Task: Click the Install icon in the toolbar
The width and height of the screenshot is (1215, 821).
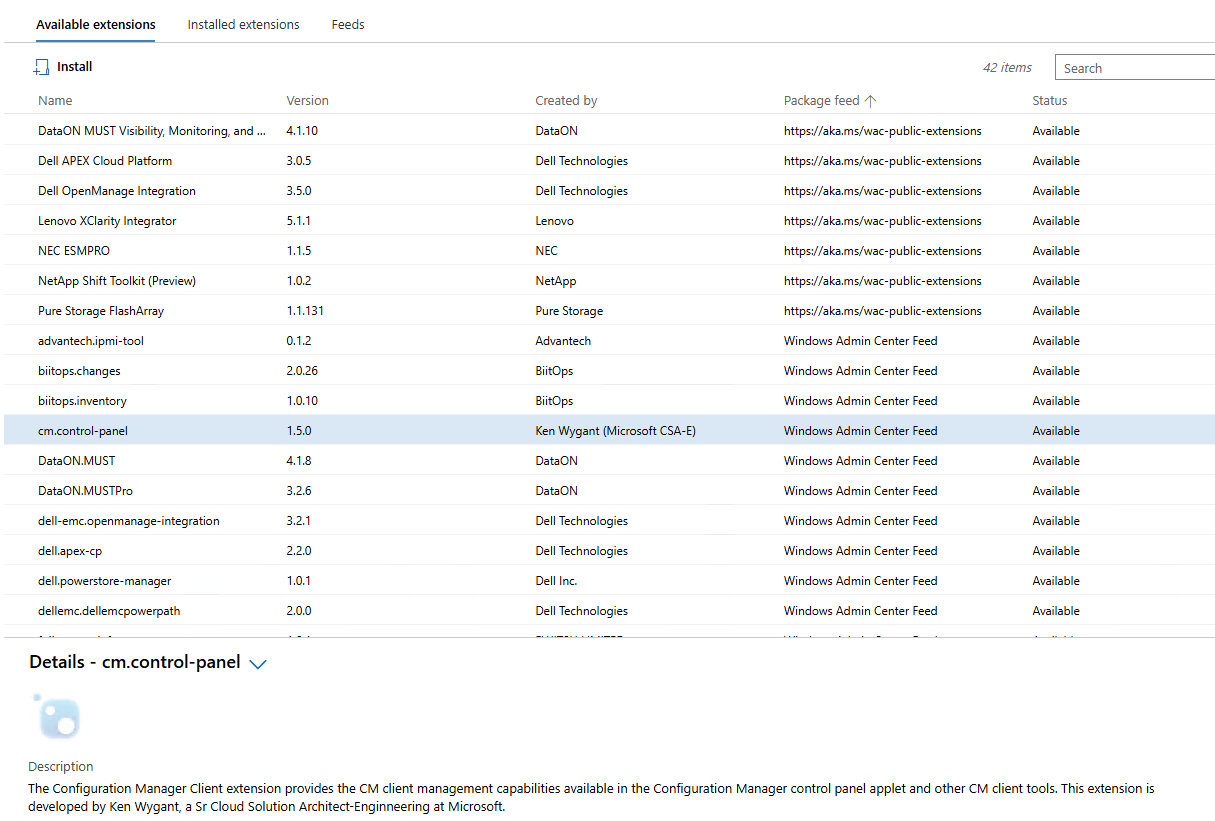Action: pos(41,67)
